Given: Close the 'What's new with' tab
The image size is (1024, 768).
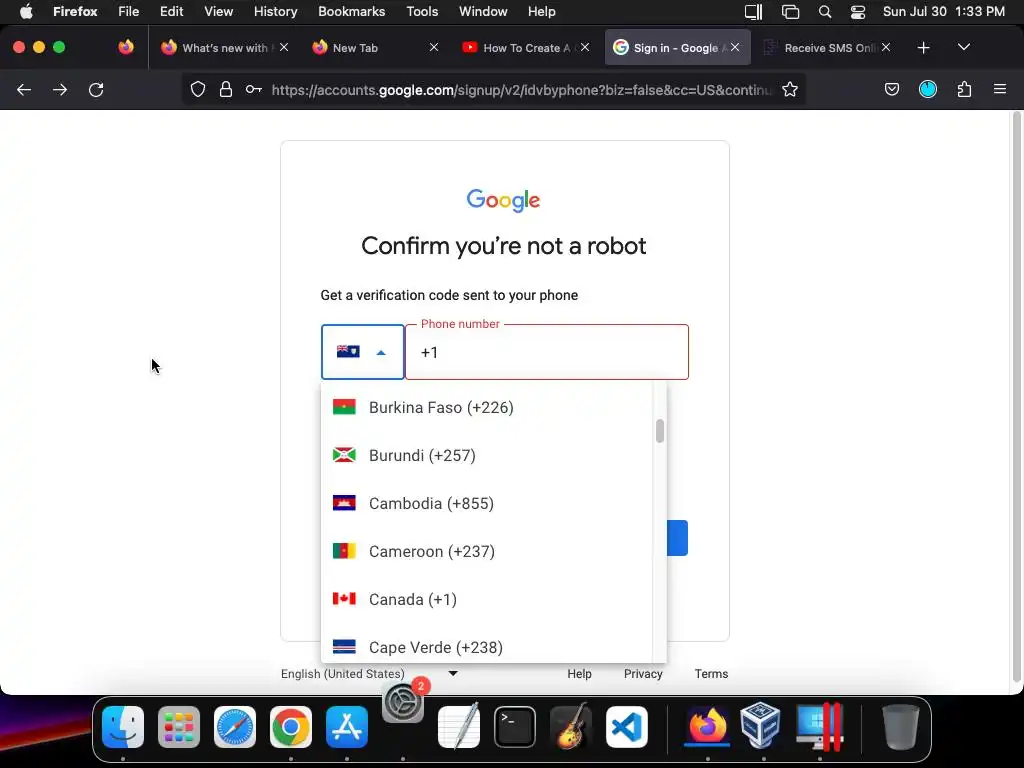Looking at the screenshot, I should (284, 47).
